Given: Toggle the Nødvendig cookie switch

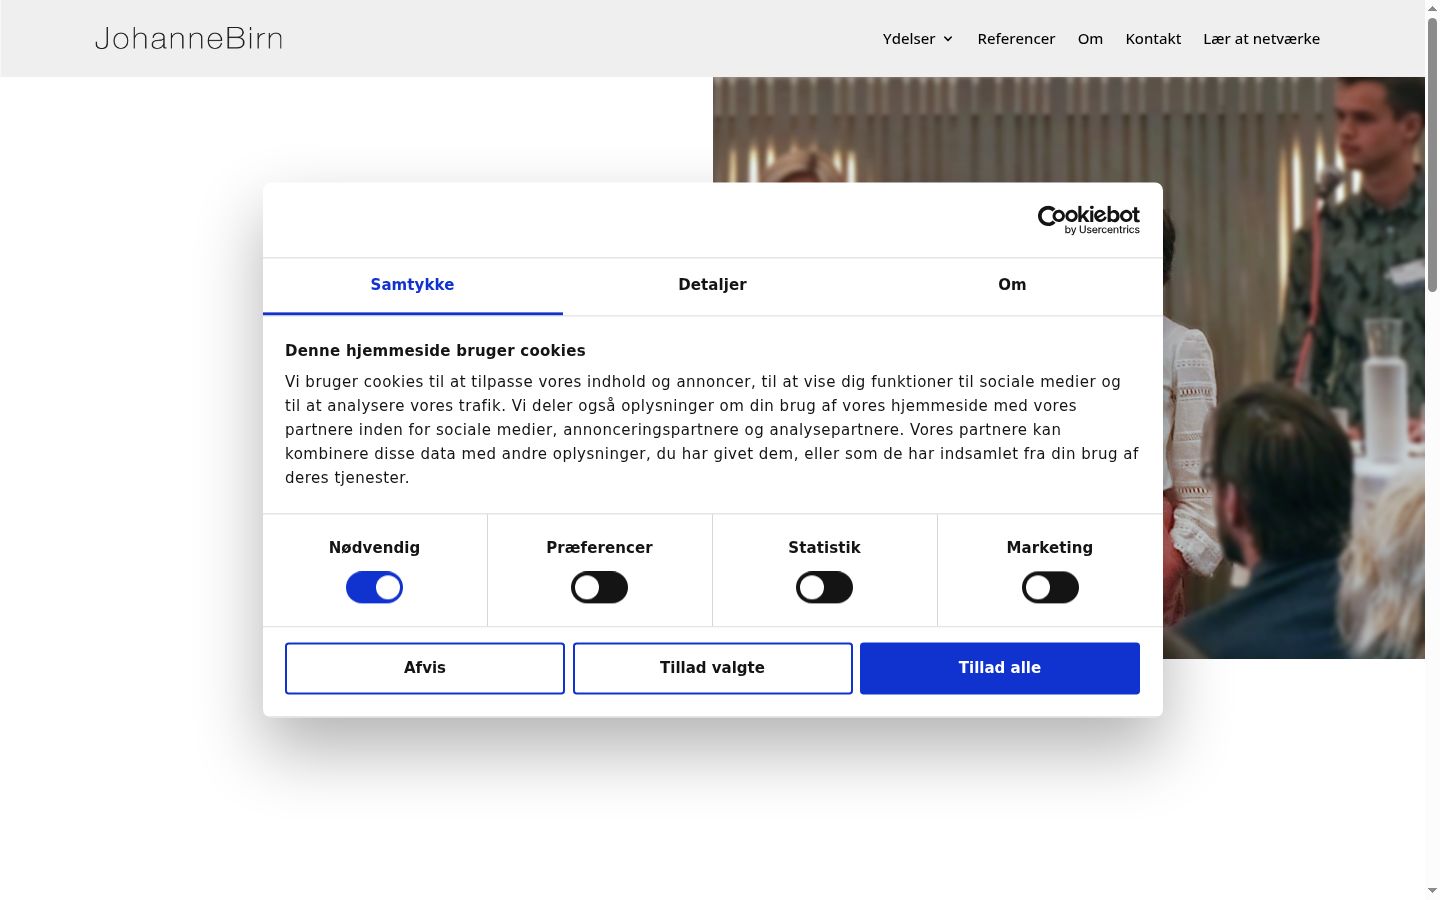Looking at the screenshot, I should [374, 588].
